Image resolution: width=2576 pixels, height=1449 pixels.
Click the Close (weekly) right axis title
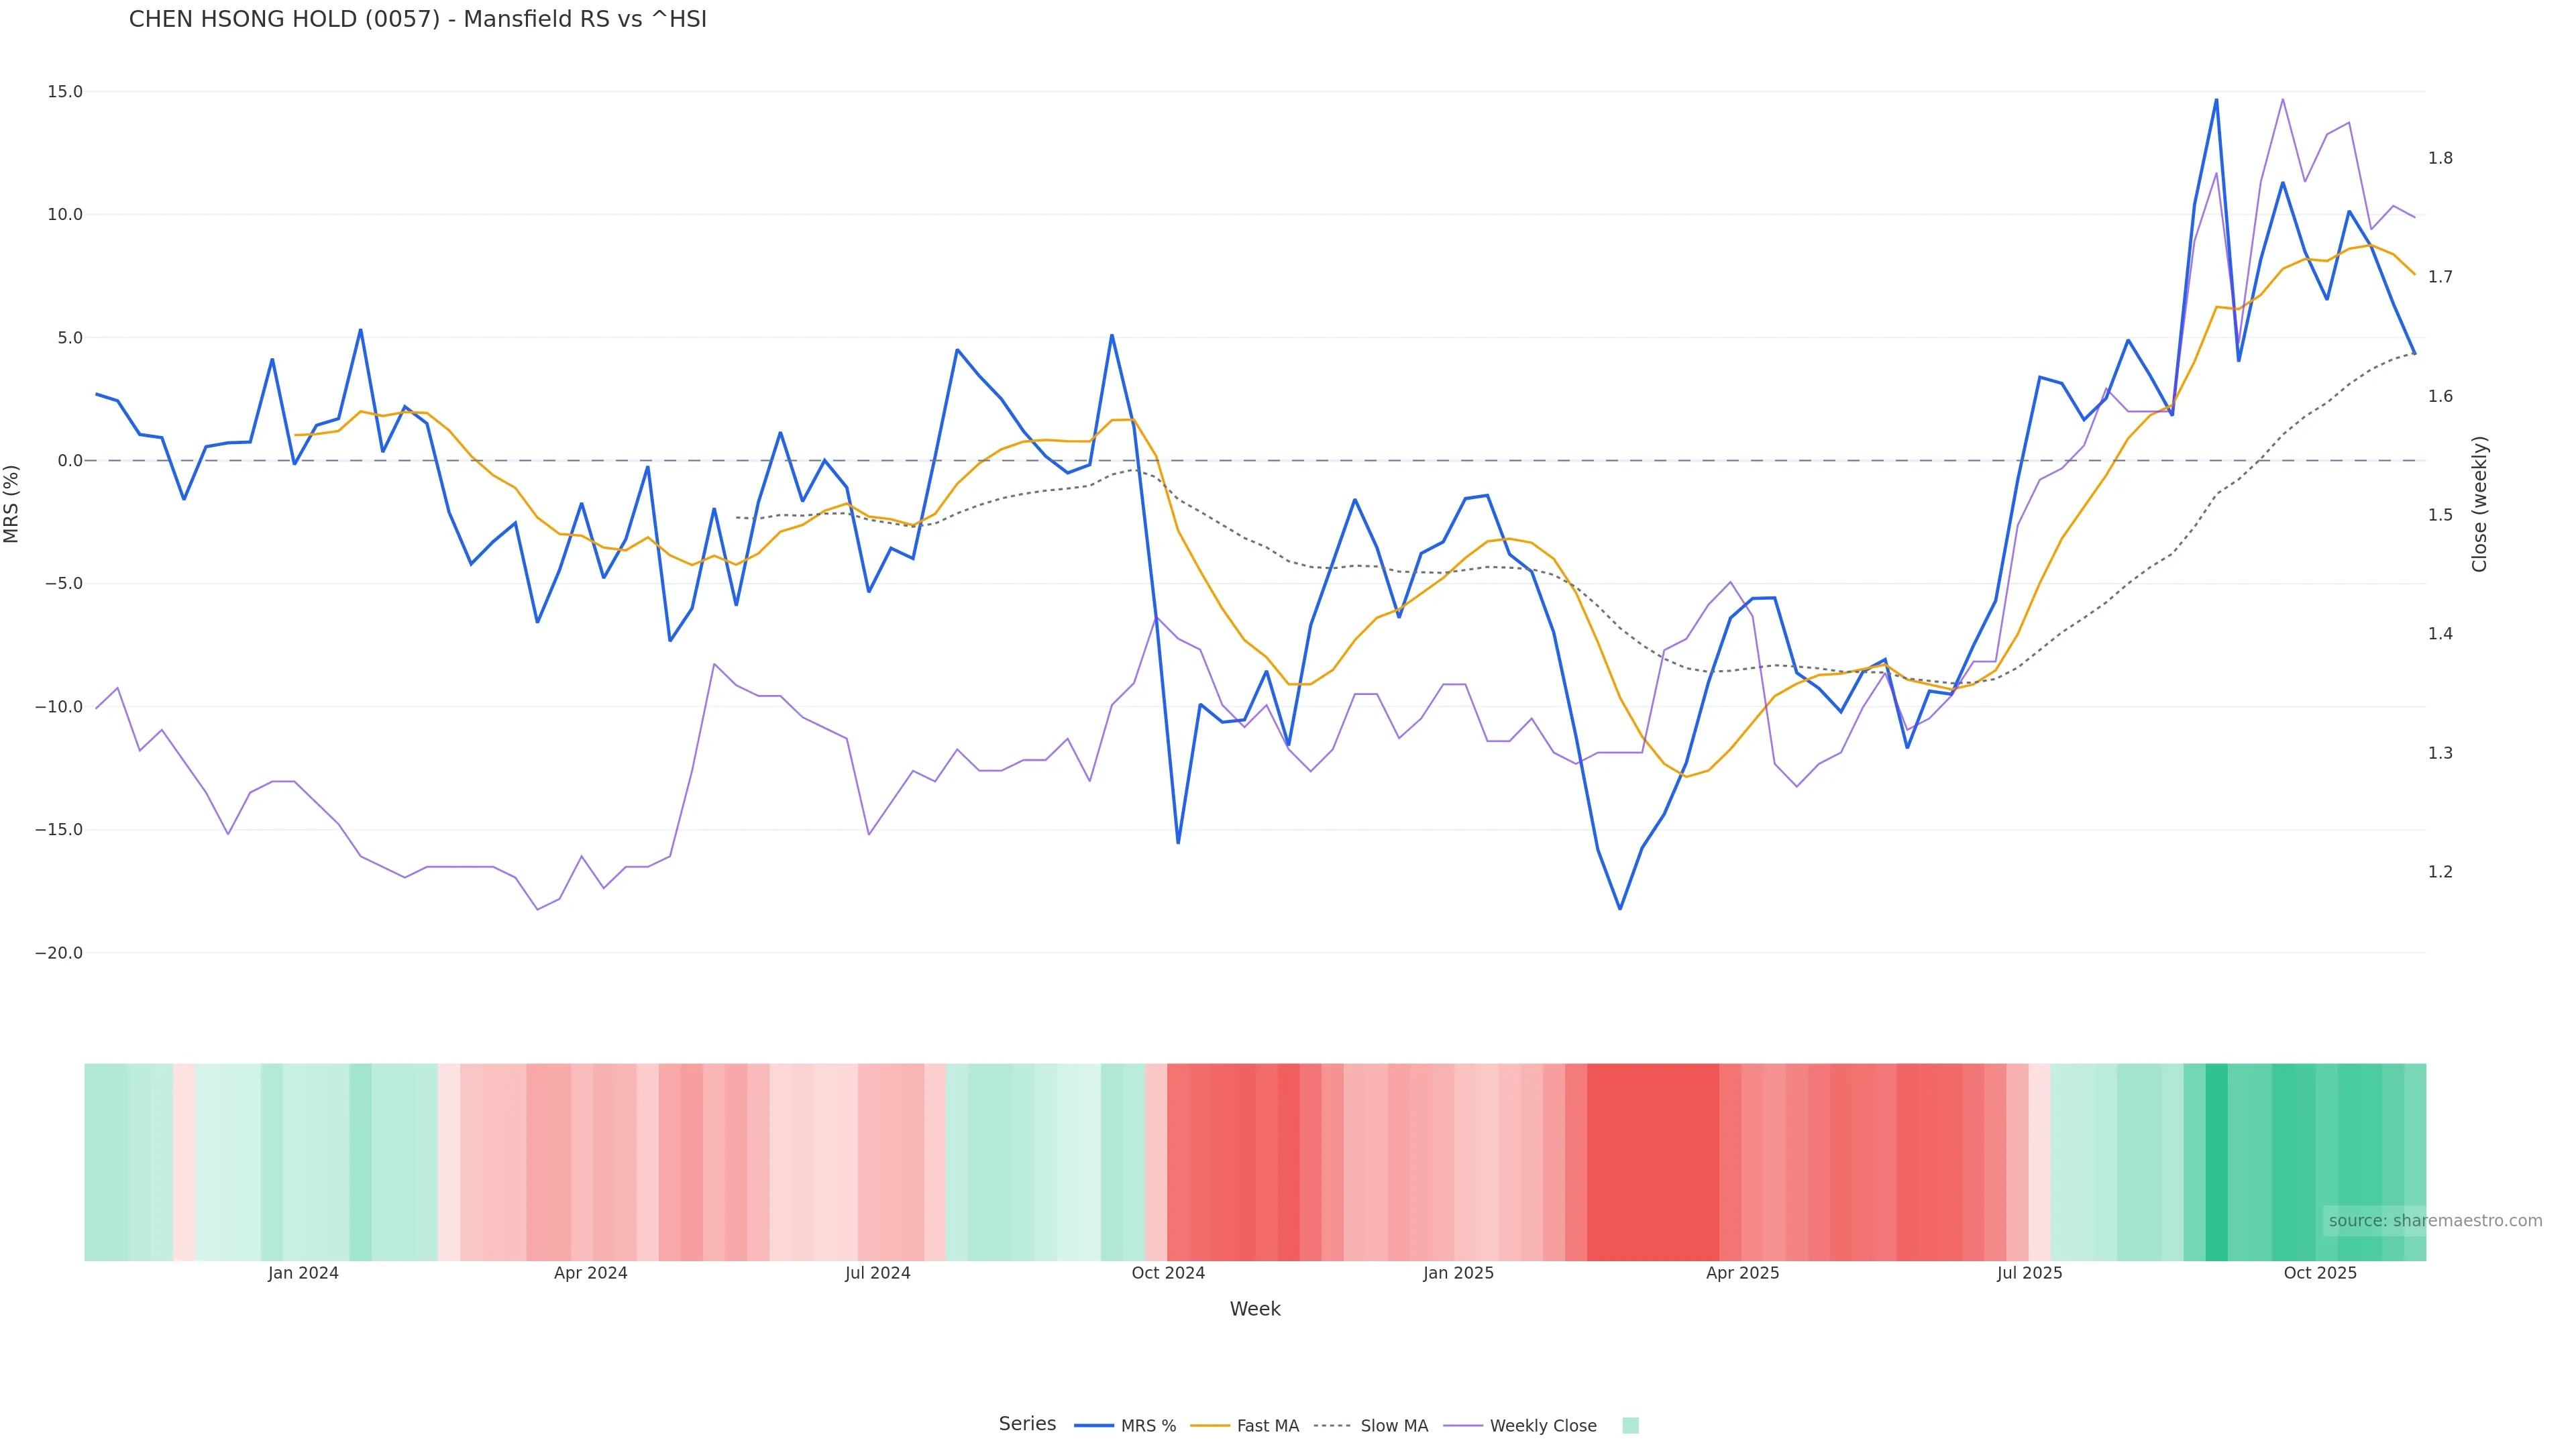[x=2479, y=504]
